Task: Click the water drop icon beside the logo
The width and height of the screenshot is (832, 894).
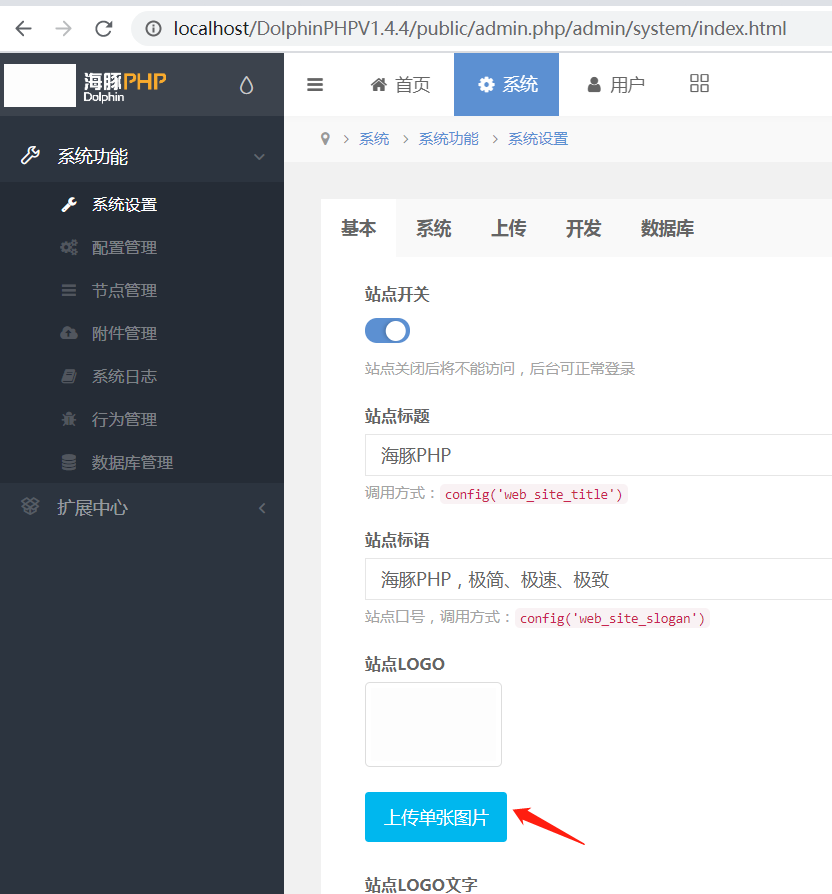Action: (246, 86)
